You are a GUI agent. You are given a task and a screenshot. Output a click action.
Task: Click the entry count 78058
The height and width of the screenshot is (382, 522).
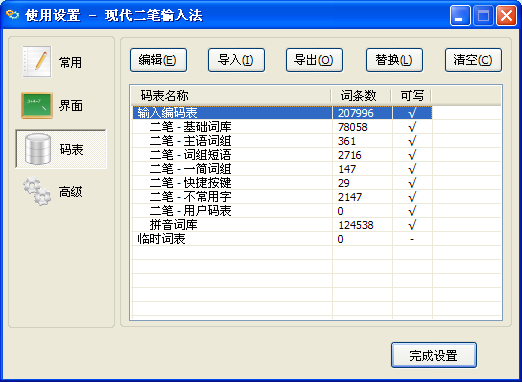click(353, 127)
